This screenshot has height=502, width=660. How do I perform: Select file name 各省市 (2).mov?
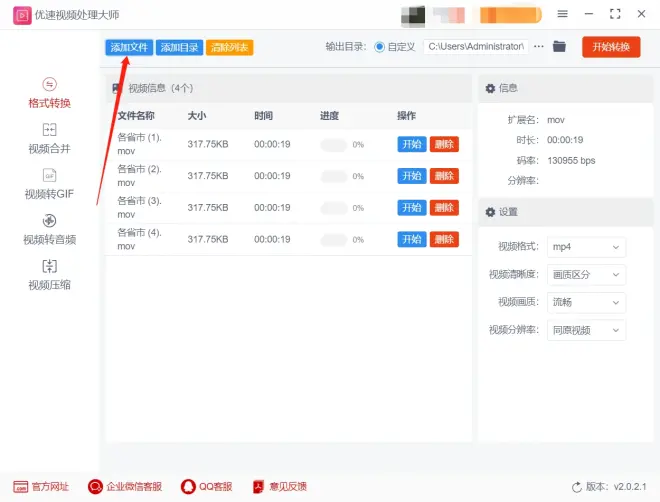point(139,176)
